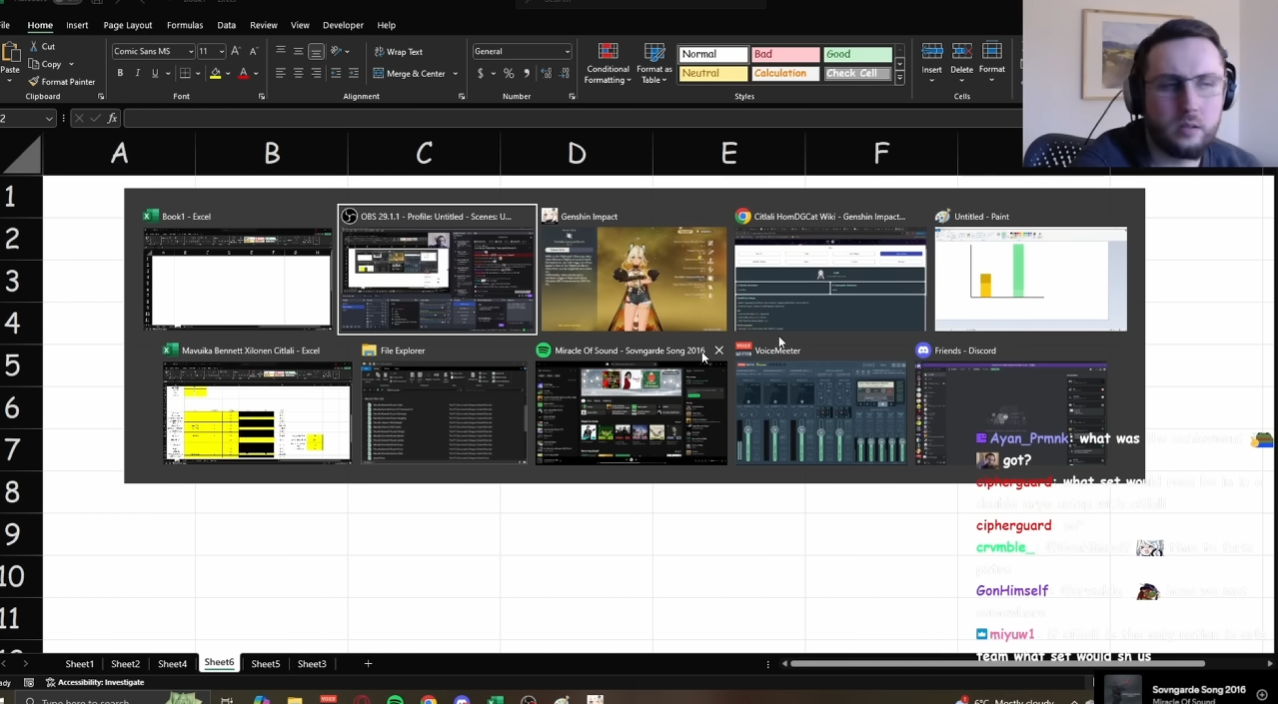Click the Format Painter brush icon
This screenshot has width=1278, height=704.
pyautogui.click(x=34, y=82)
